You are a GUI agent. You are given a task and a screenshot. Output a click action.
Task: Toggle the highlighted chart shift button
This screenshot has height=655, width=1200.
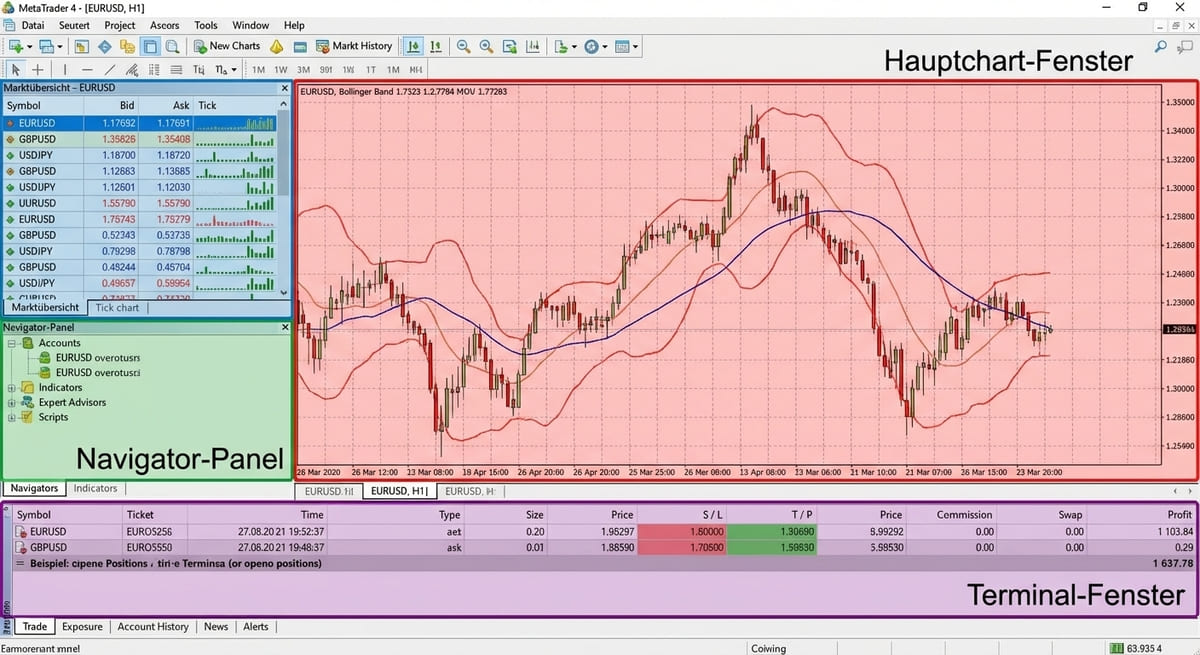pyautogui.click(x=412, y=46)
